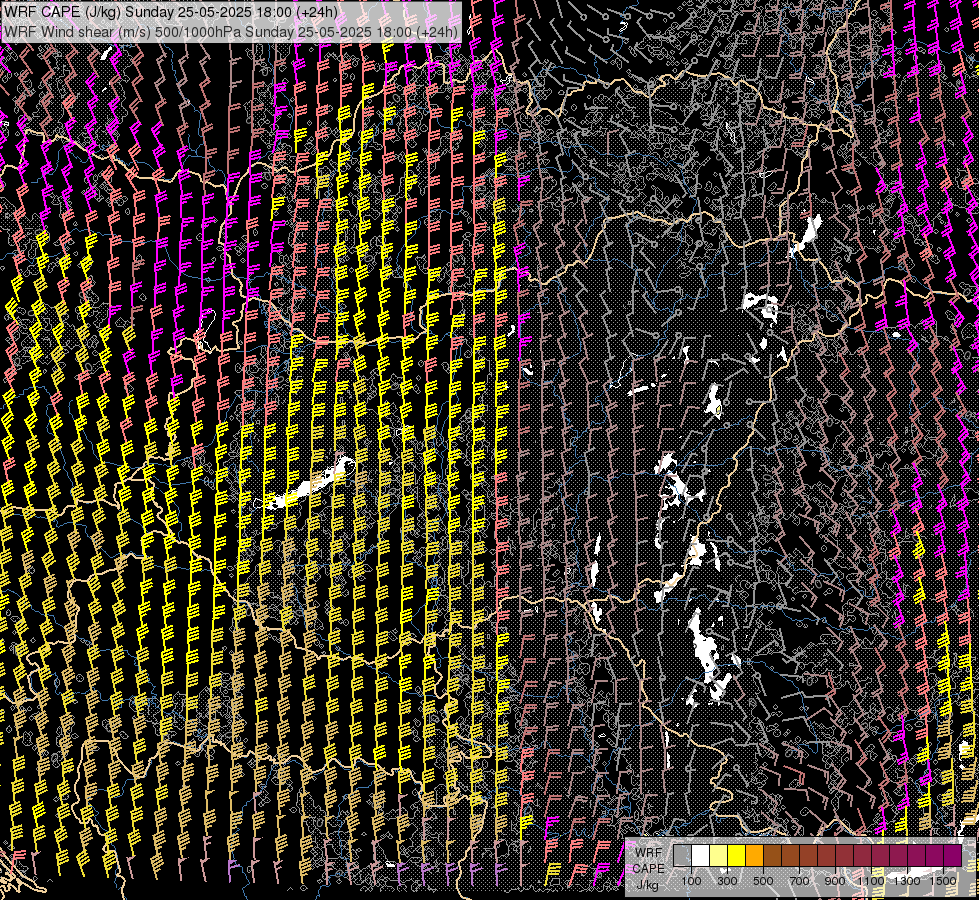
Task: Click the "CAPE" word in the legend
Action: [x=648, y=869]
